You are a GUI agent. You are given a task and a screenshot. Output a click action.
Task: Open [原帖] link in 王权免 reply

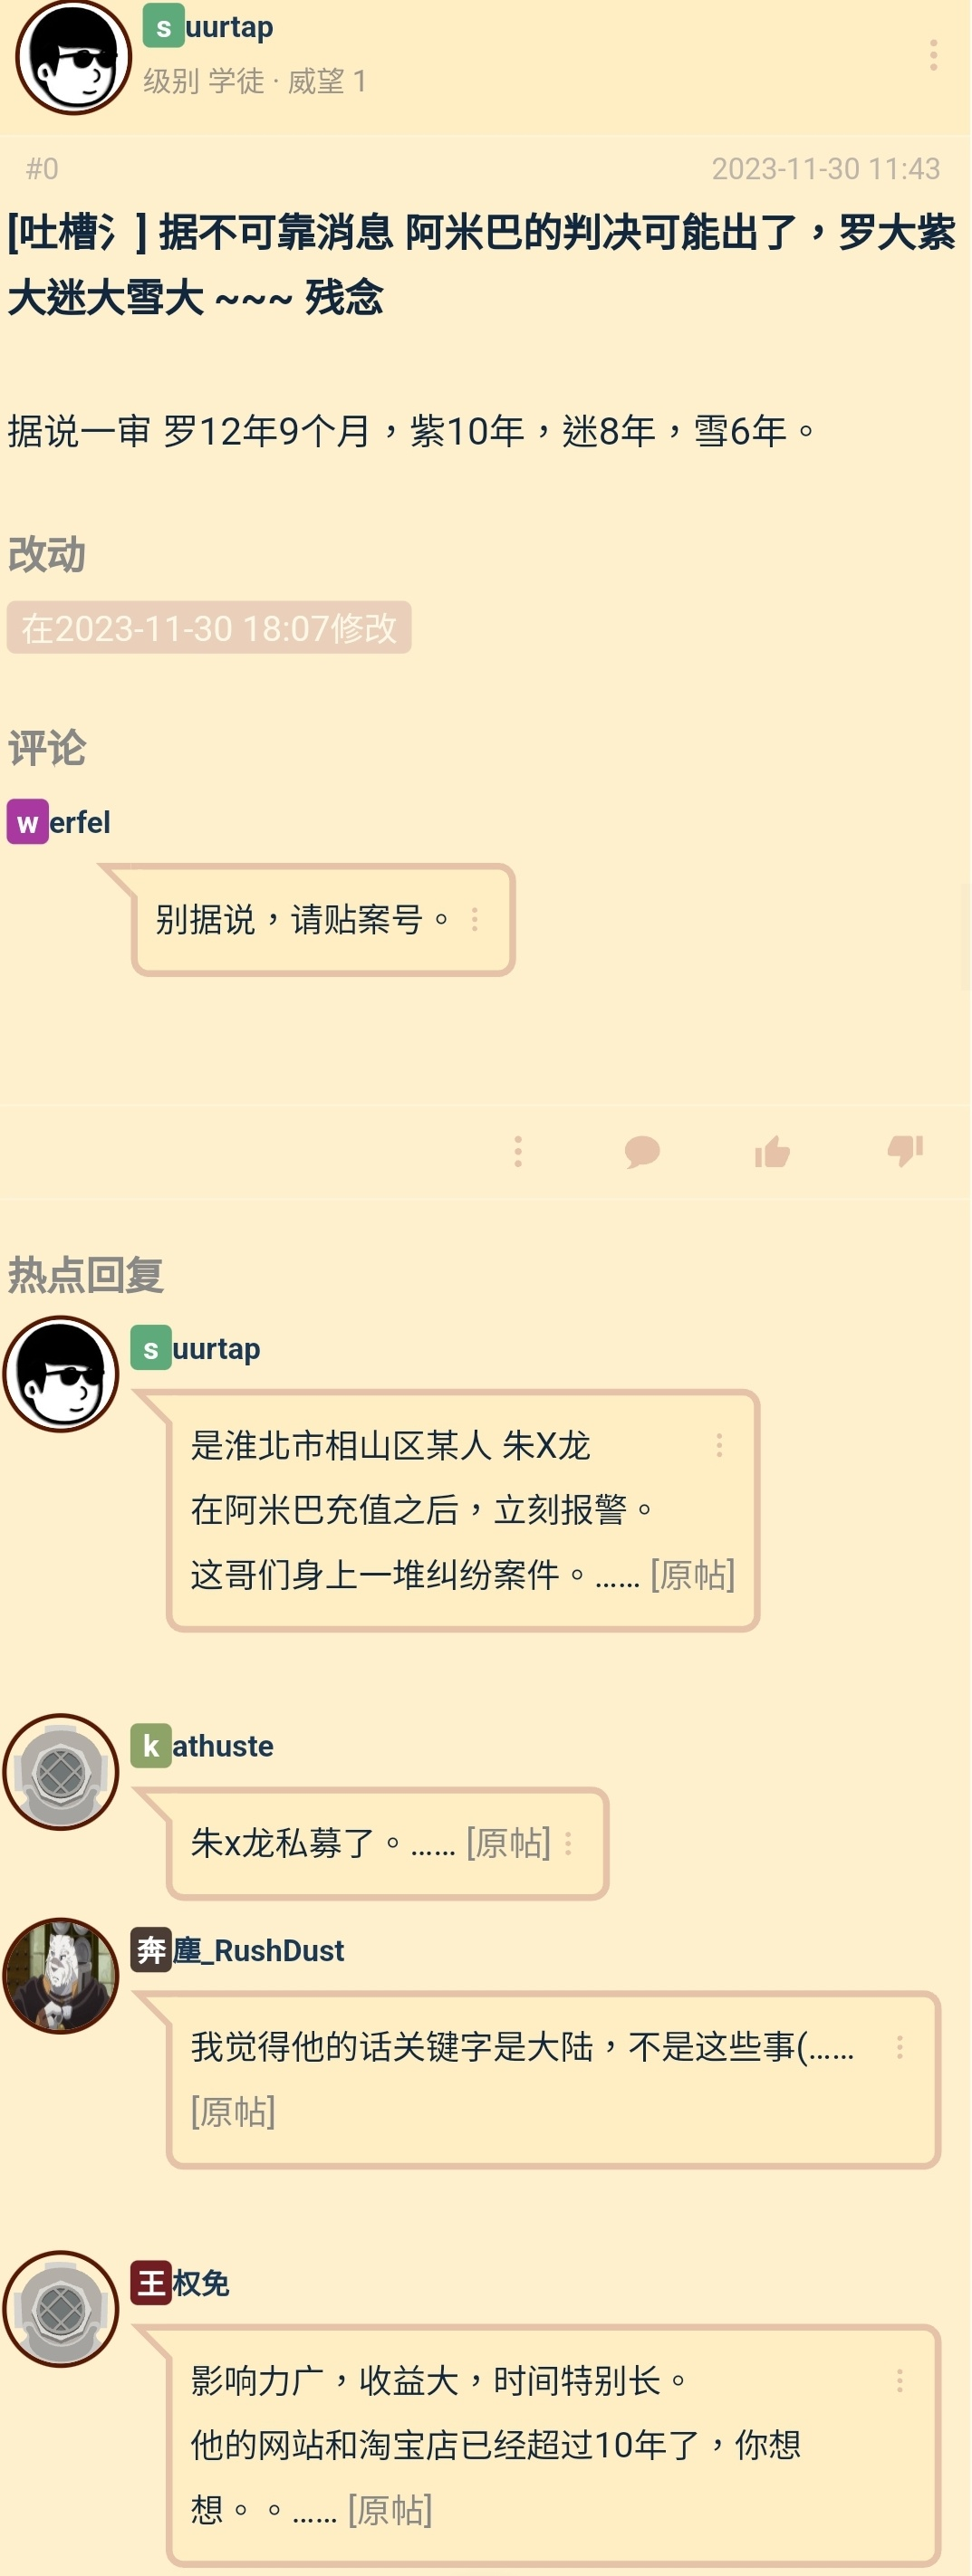click(x=390, y=2509)
